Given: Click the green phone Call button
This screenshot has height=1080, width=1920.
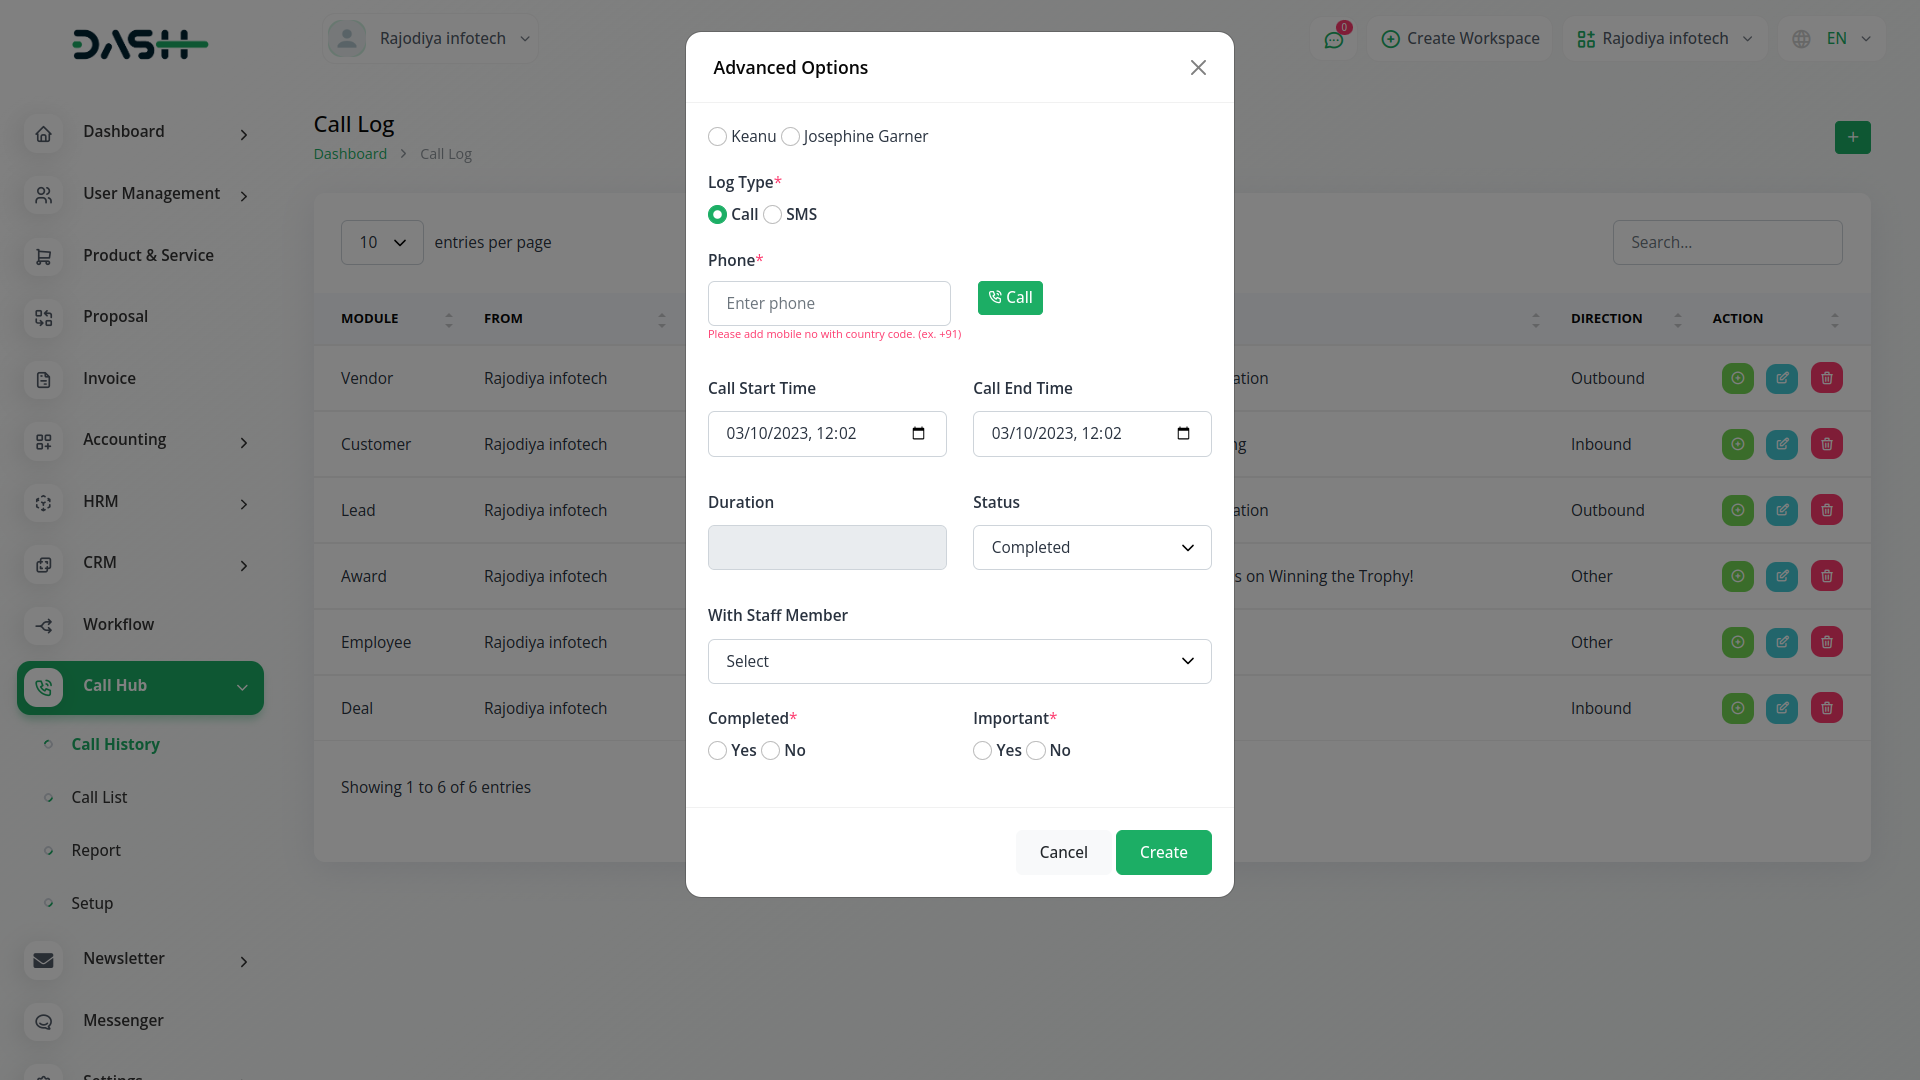Looking at the screenshot, I should click(x=1010, y=298).
